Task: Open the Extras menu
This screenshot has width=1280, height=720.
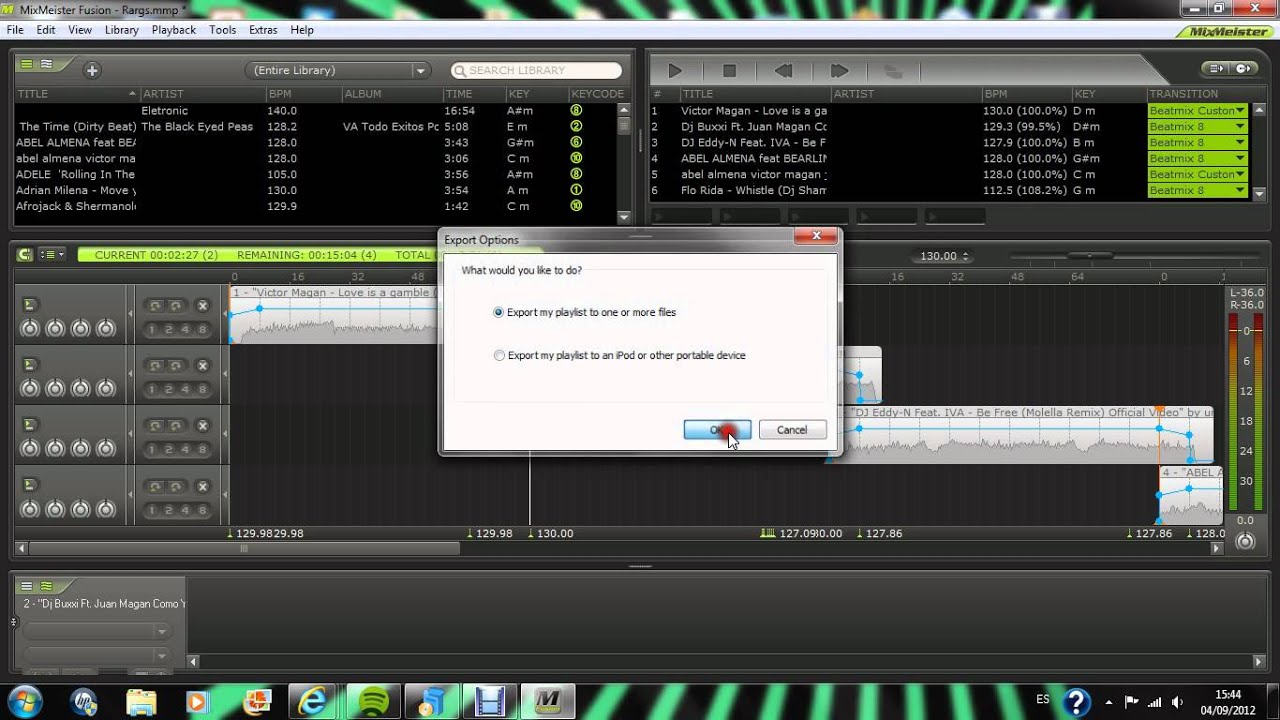Action: (263, 30)
